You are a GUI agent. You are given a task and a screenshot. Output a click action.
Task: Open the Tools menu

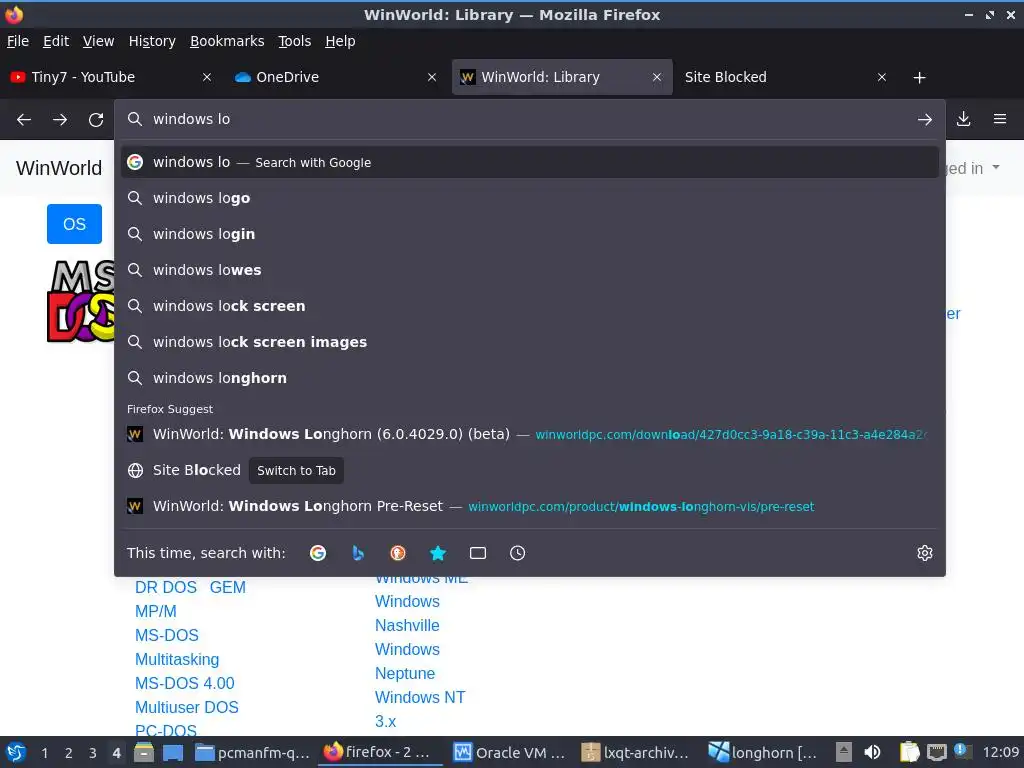click(x=295, y=41)
